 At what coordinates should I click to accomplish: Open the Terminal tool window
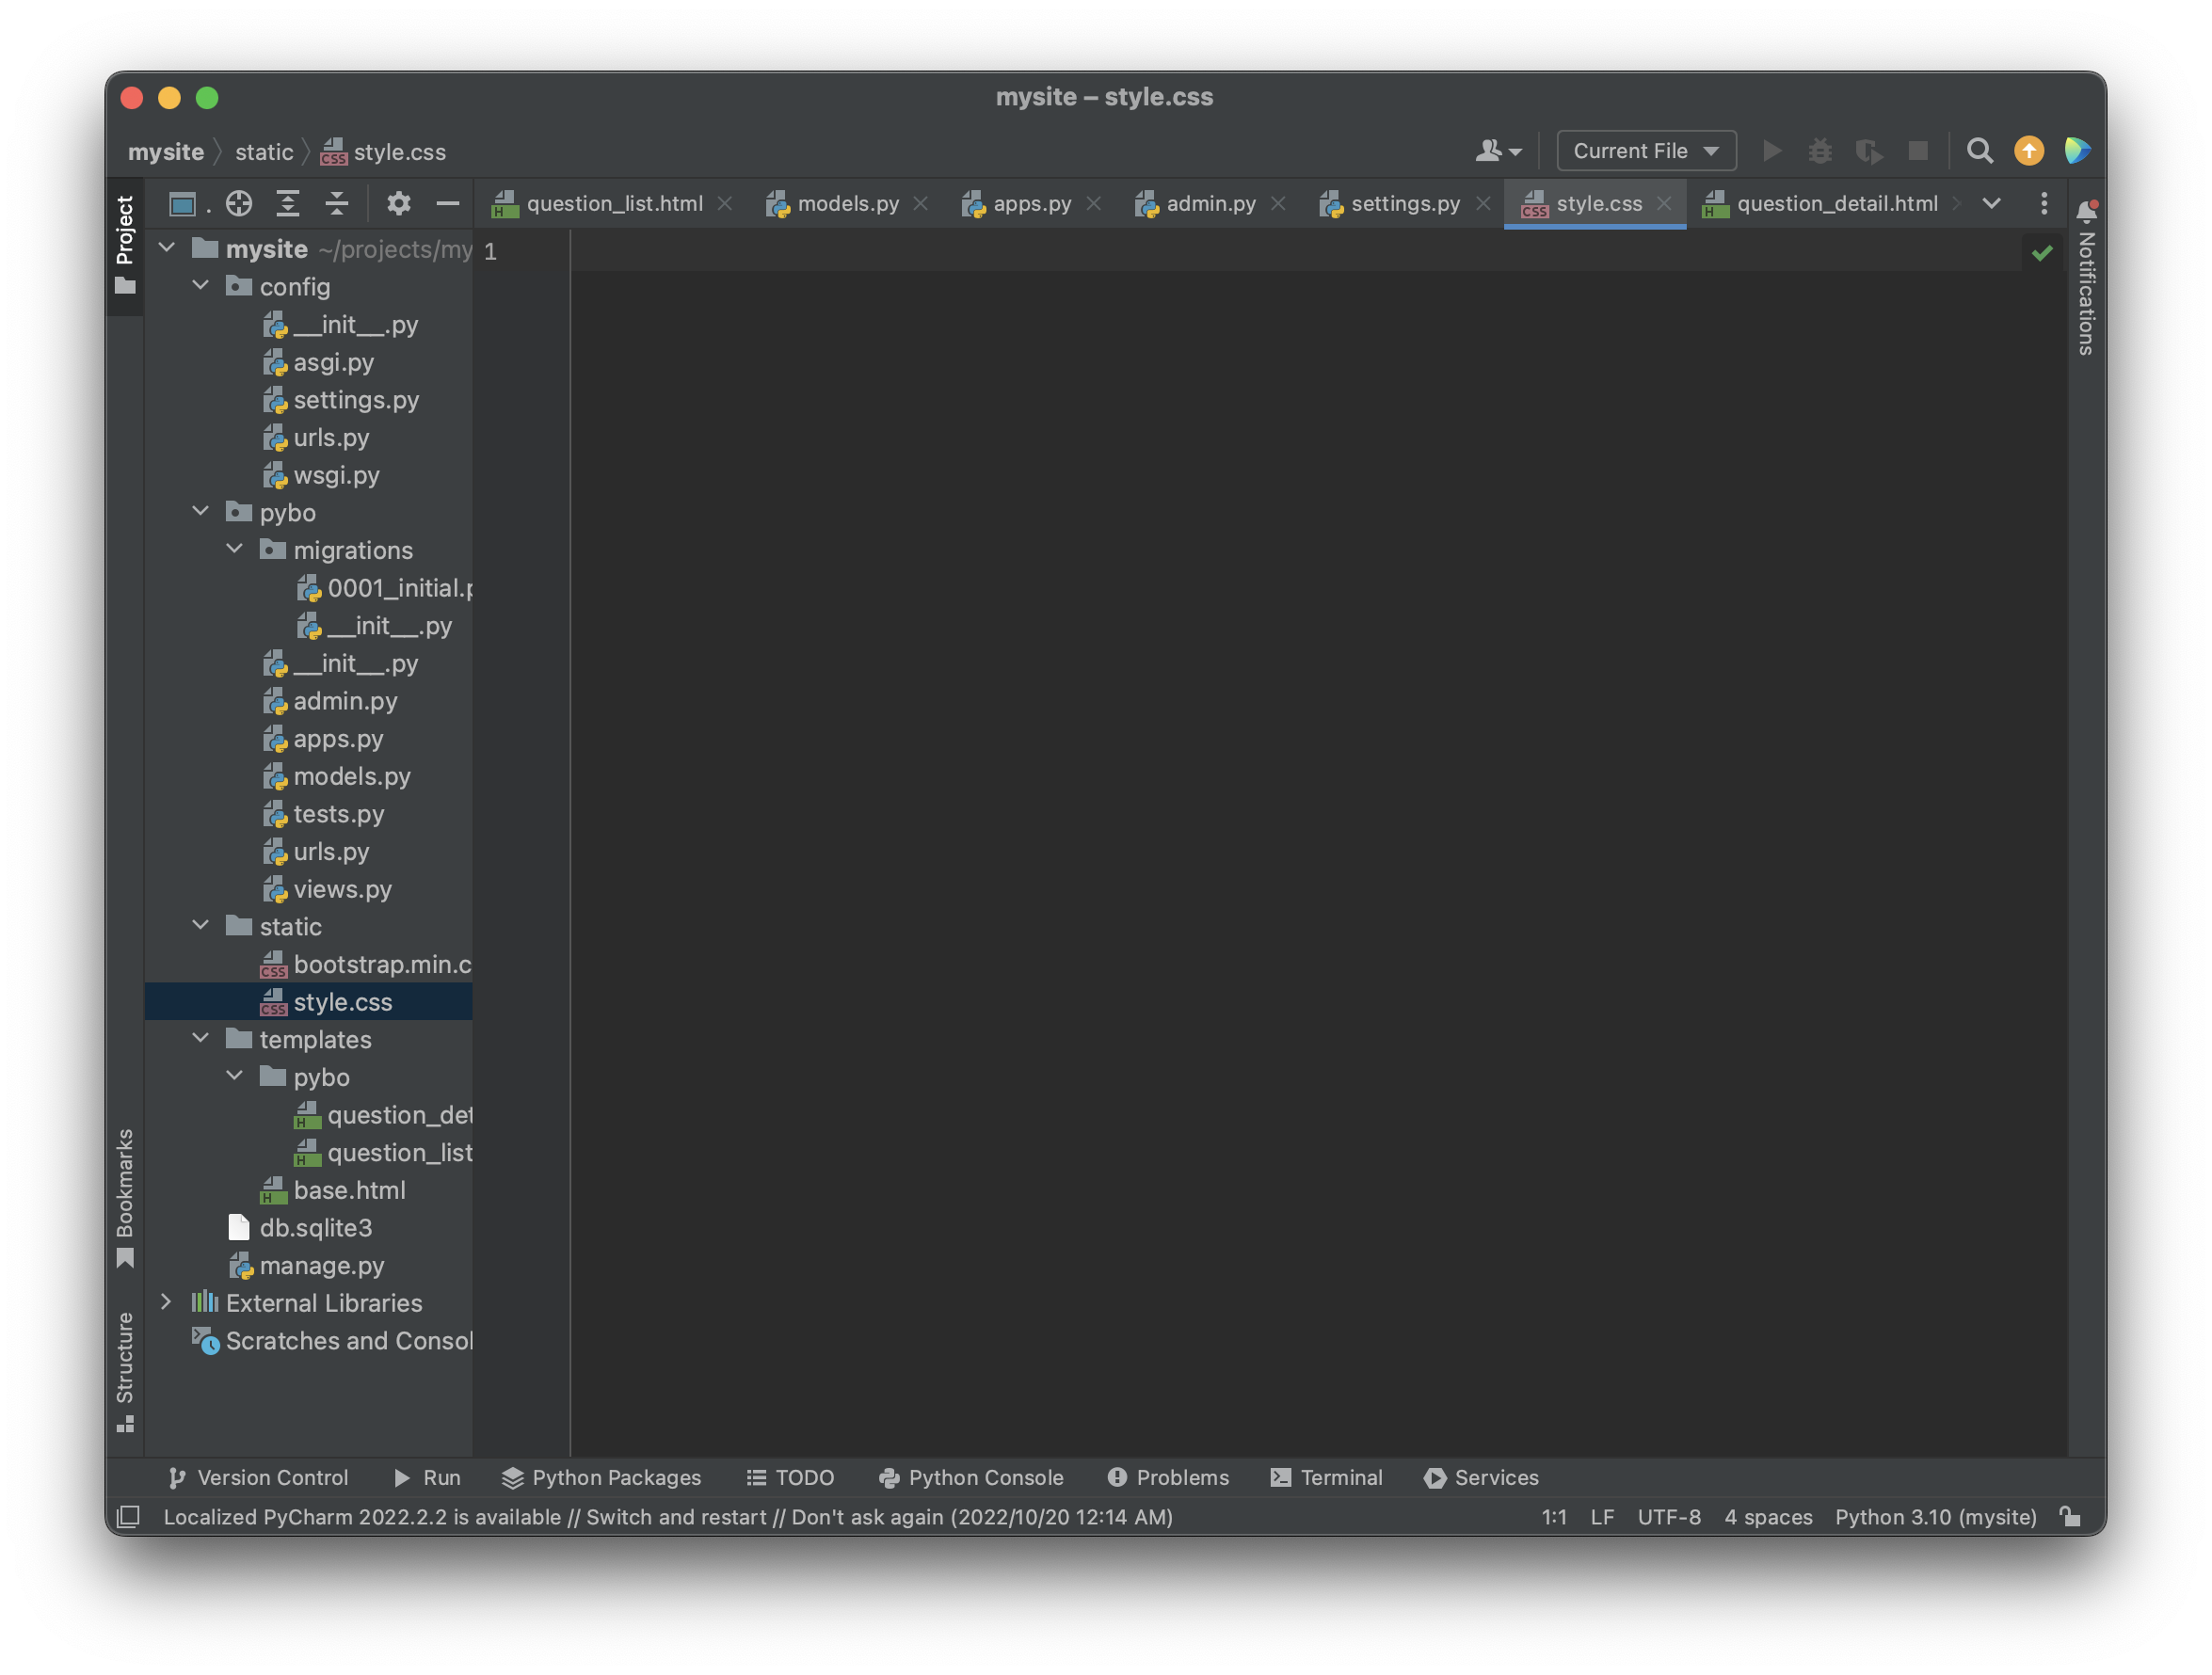pos(1326,1477)
